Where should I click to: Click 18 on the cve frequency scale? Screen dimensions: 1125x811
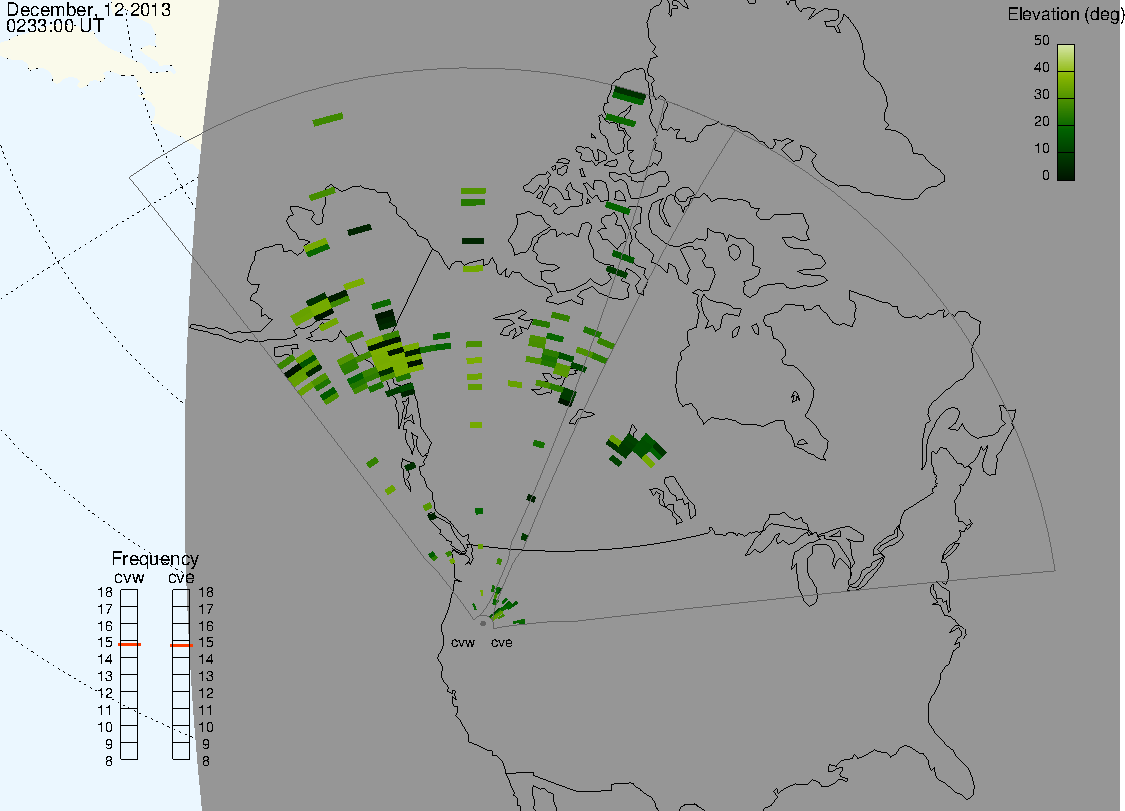pos(206,593)
